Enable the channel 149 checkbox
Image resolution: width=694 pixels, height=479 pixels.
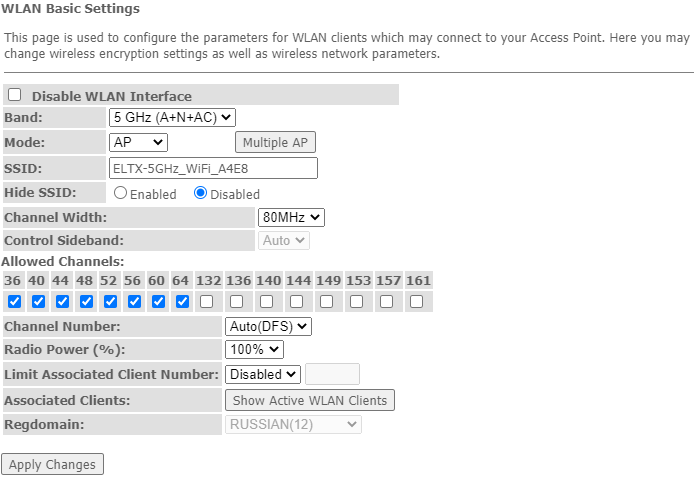click(x=326, y=301)
